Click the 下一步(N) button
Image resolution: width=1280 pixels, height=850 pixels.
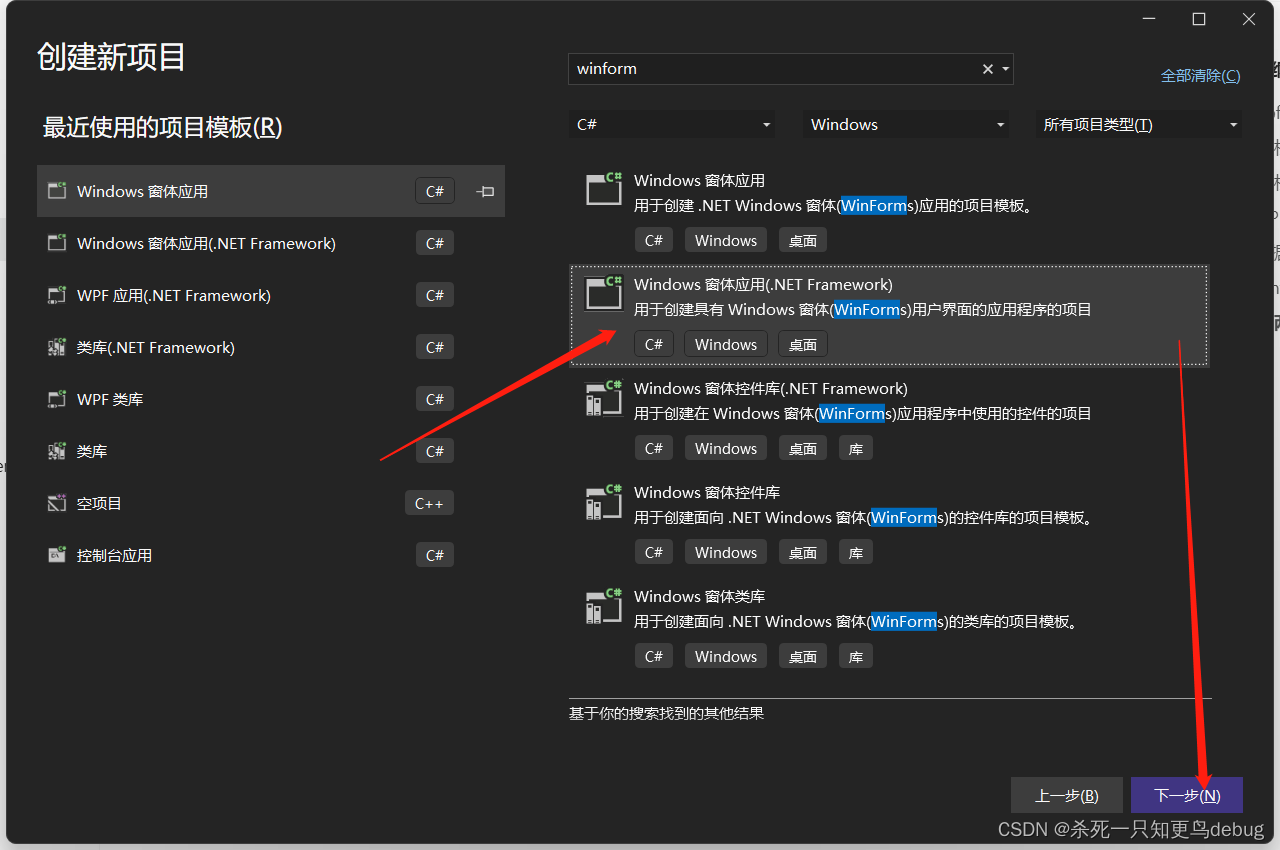[x=1187, y=795]
